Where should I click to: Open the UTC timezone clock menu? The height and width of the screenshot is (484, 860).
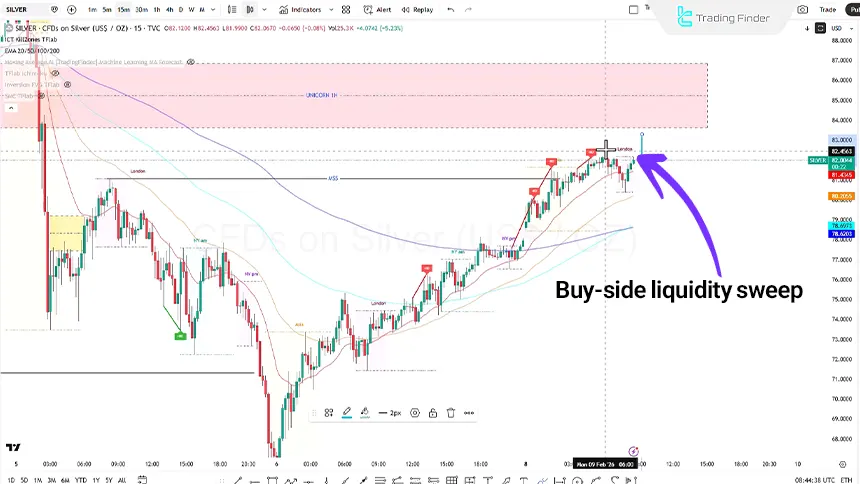tap(814, 480)
